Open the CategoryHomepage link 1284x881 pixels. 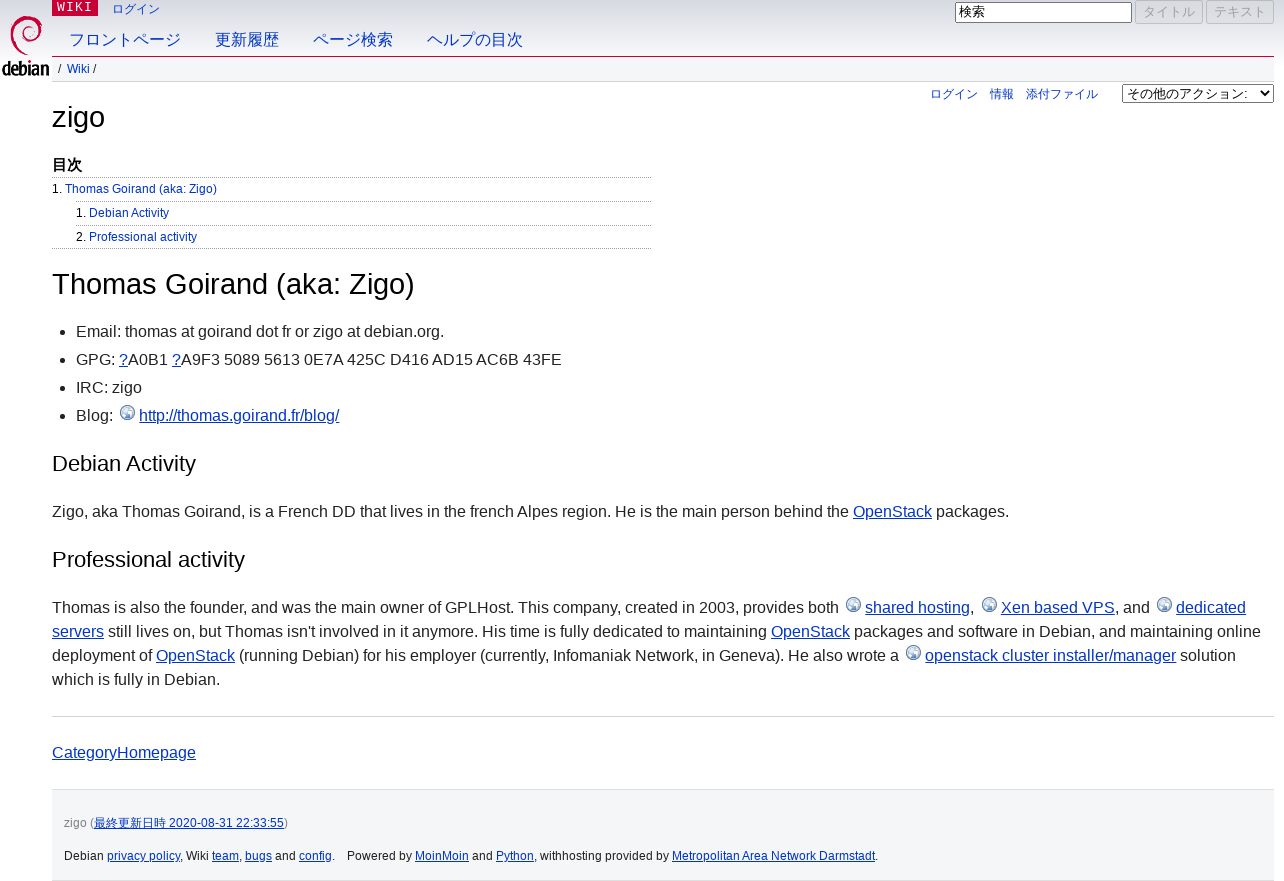[x=124, y=753]
